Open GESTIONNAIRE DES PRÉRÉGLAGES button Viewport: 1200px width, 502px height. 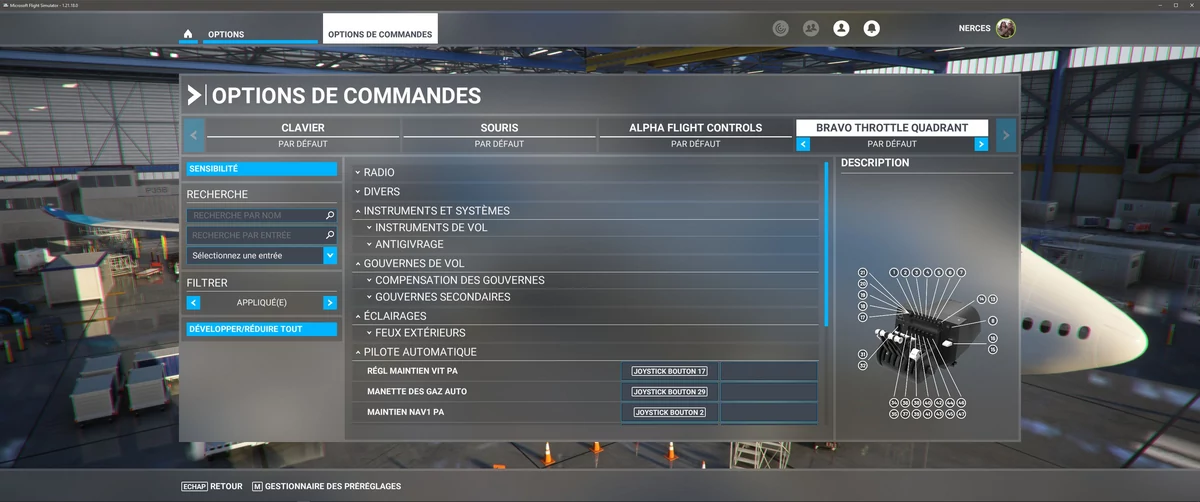coord(326,486)
